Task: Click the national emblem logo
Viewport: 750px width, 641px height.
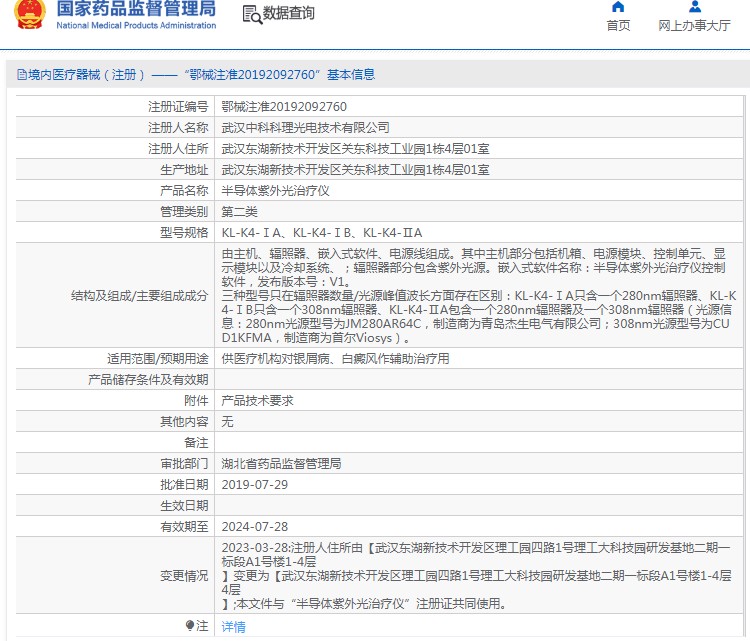Action: (x=30, y=14)
